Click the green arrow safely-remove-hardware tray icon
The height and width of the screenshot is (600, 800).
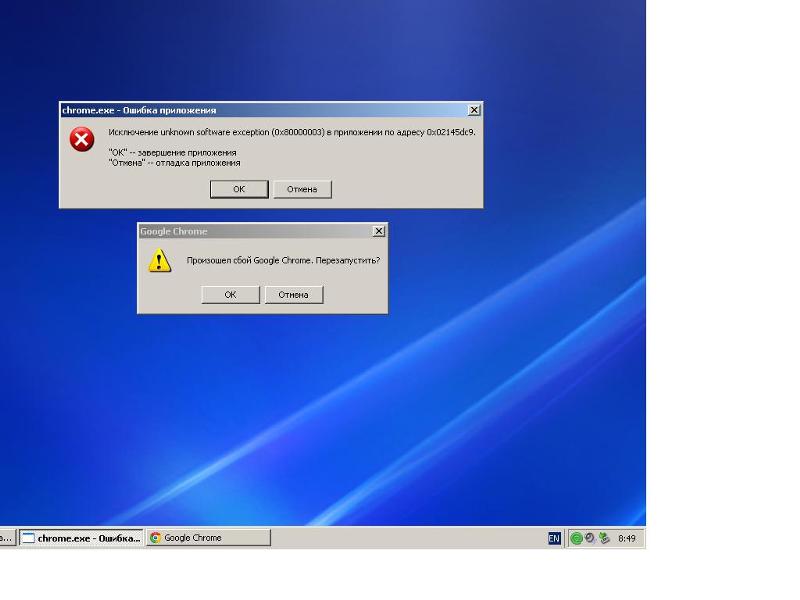tap(604, 538)
